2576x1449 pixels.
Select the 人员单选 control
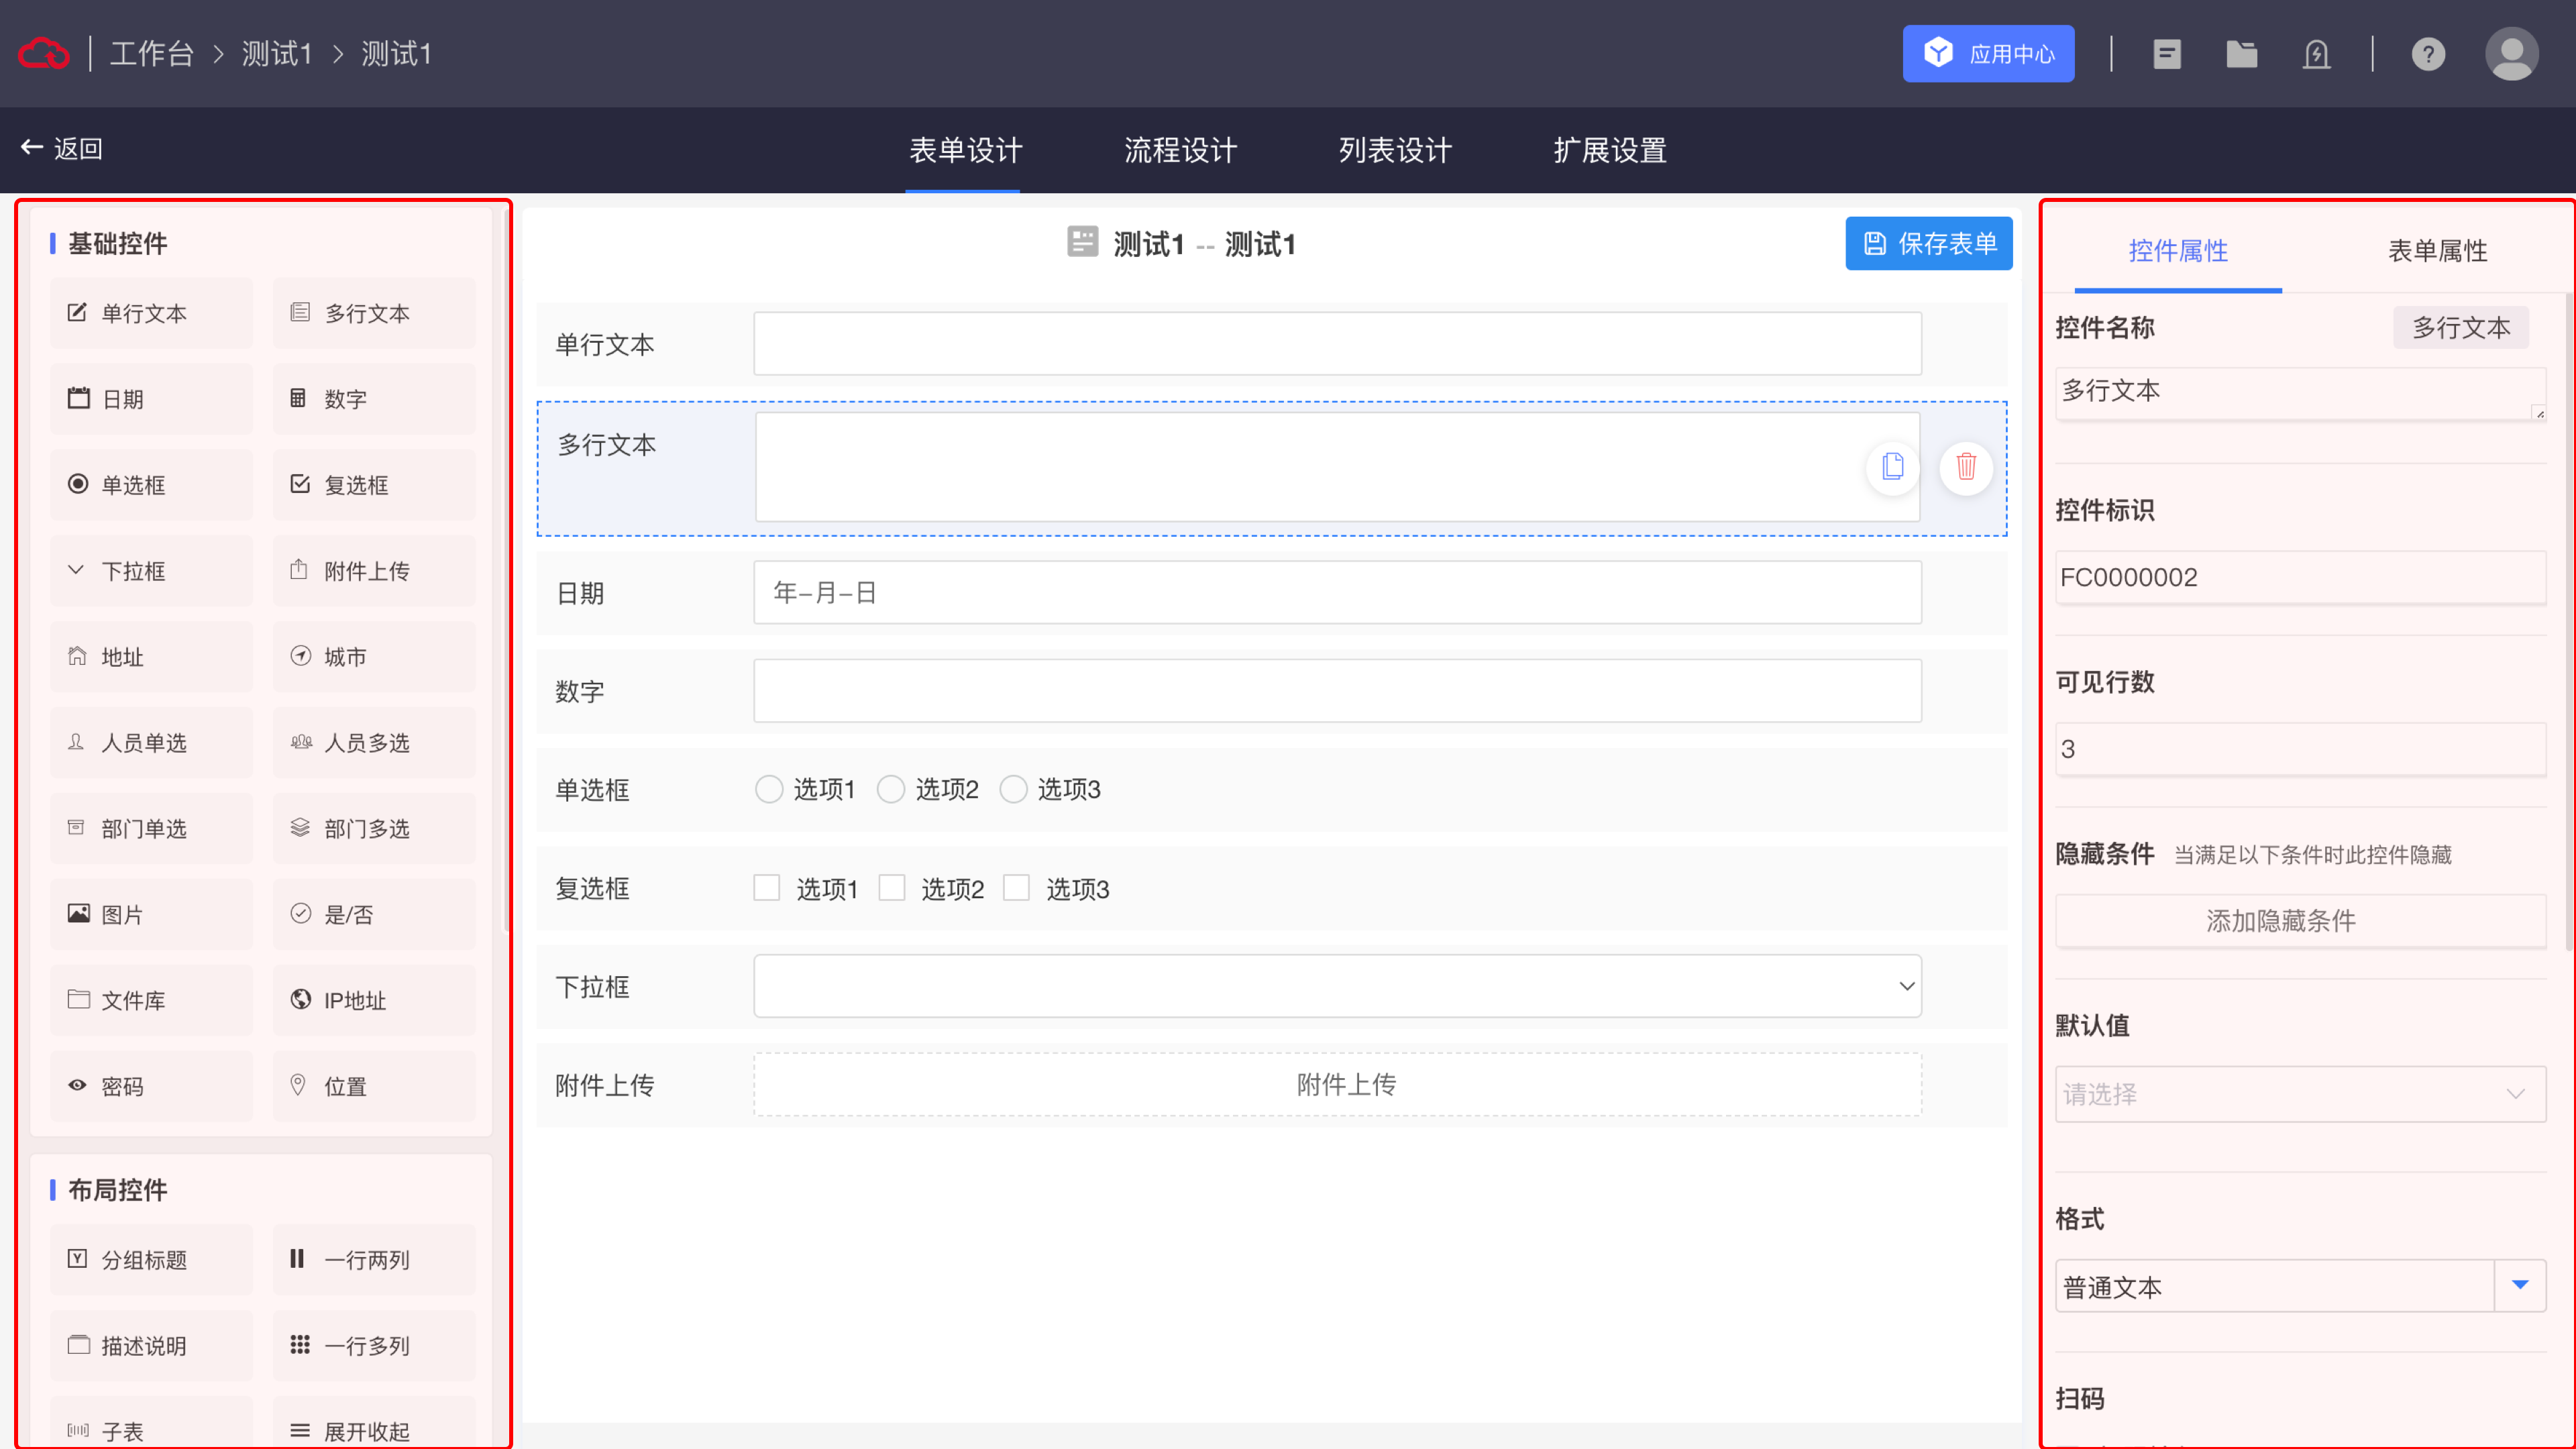click(151, 743)
